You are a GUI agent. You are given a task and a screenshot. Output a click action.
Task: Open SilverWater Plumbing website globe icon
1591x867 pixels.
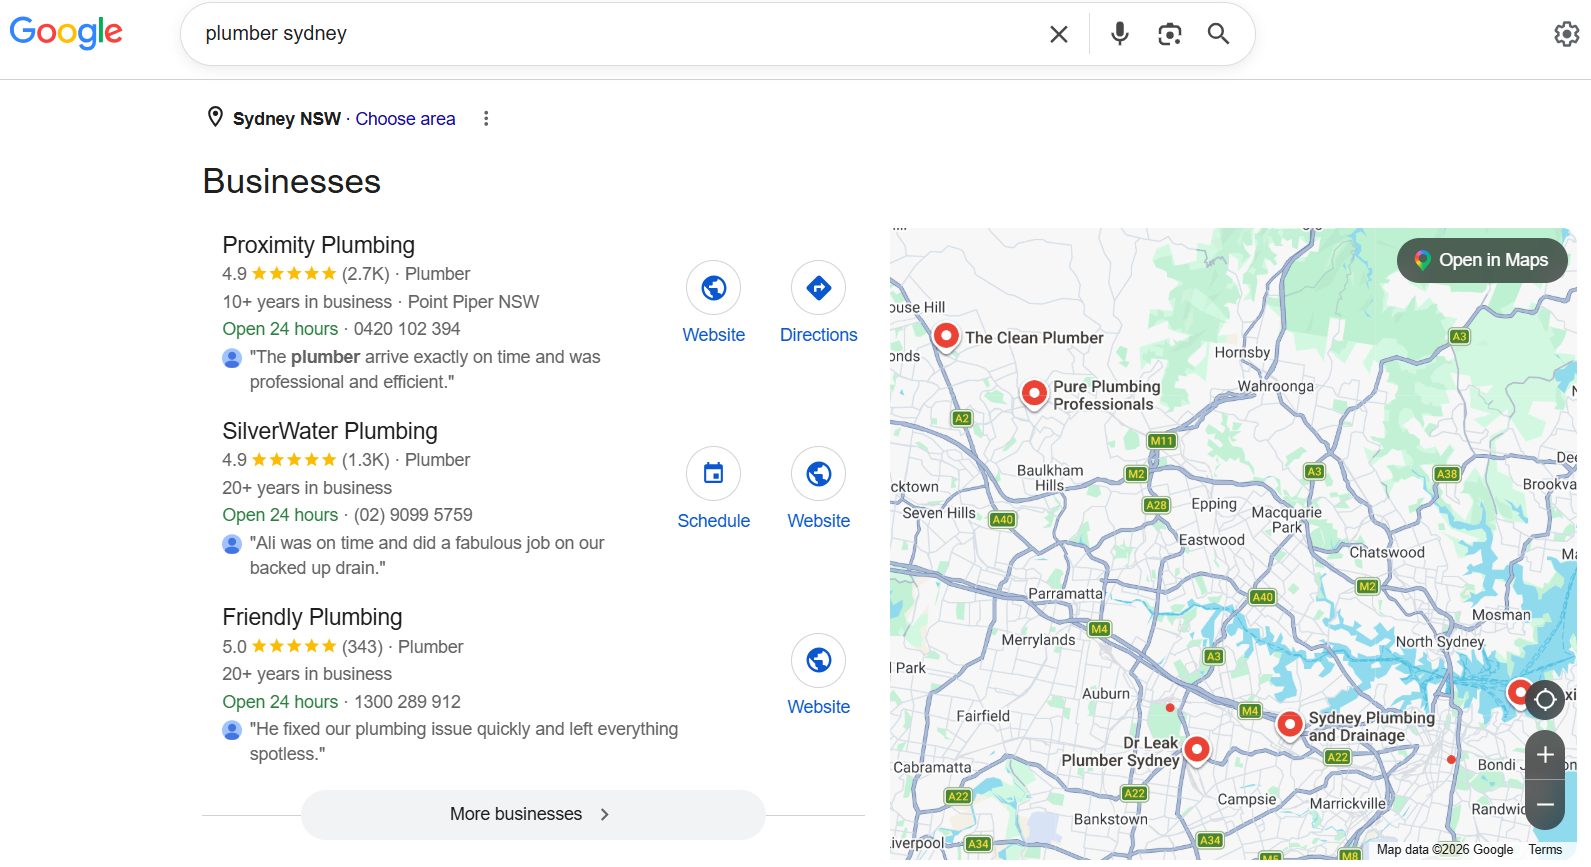(x=819, y=474)
